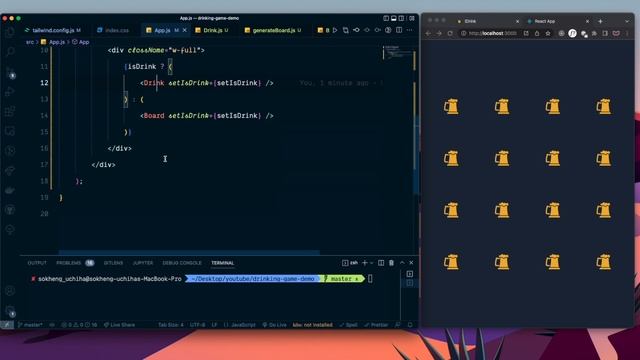
Task: Open errors and warnings count in status bar
Action: (79, 325)
